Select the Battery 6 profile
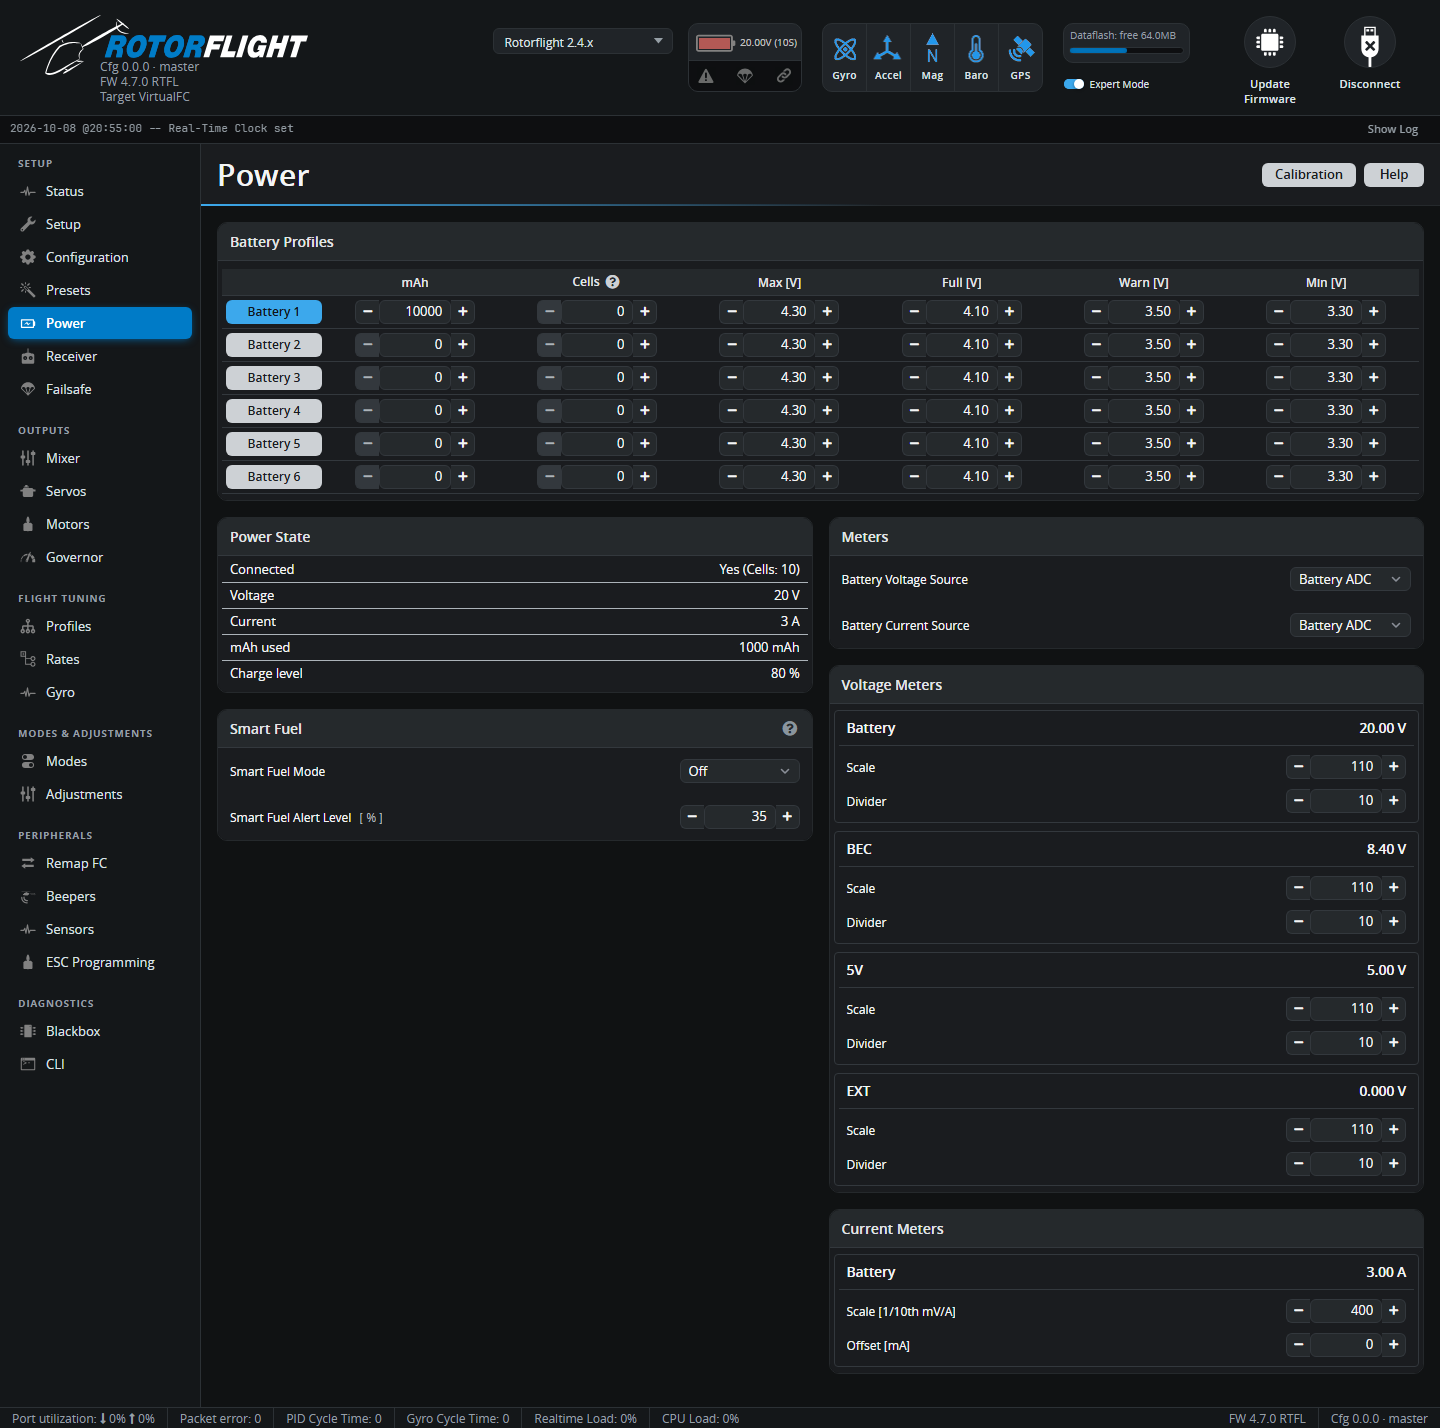The height and width of the screenshot is (1428, 1440). (274, 477)
